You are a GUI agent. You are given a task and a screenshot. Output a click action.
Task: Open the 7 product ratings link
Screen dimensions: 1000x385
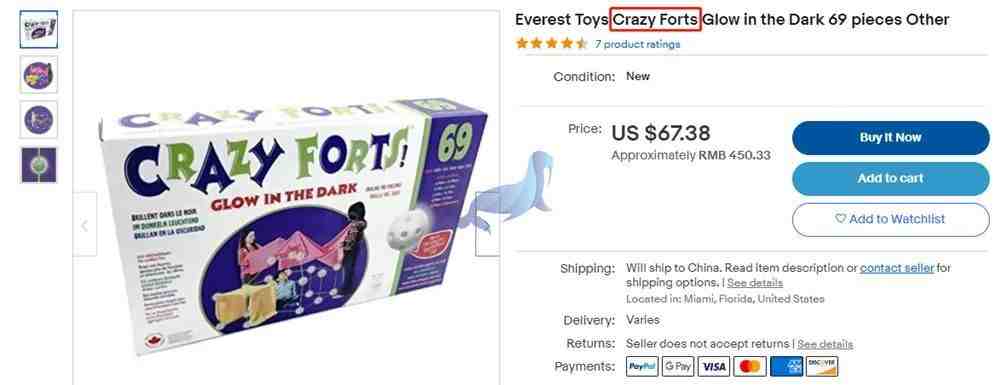(637, 44)
